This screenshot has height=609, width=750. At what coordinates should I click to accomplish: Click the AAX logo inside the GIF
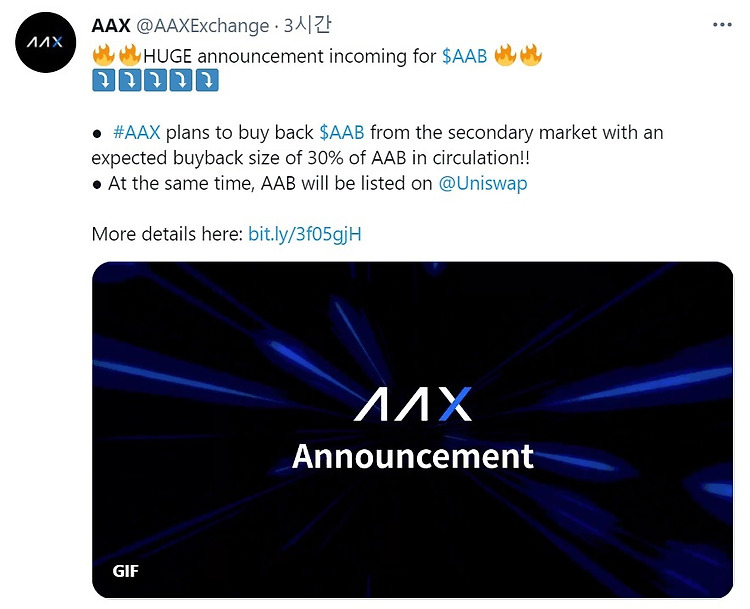pyautogui.click(x=412, y=404)
